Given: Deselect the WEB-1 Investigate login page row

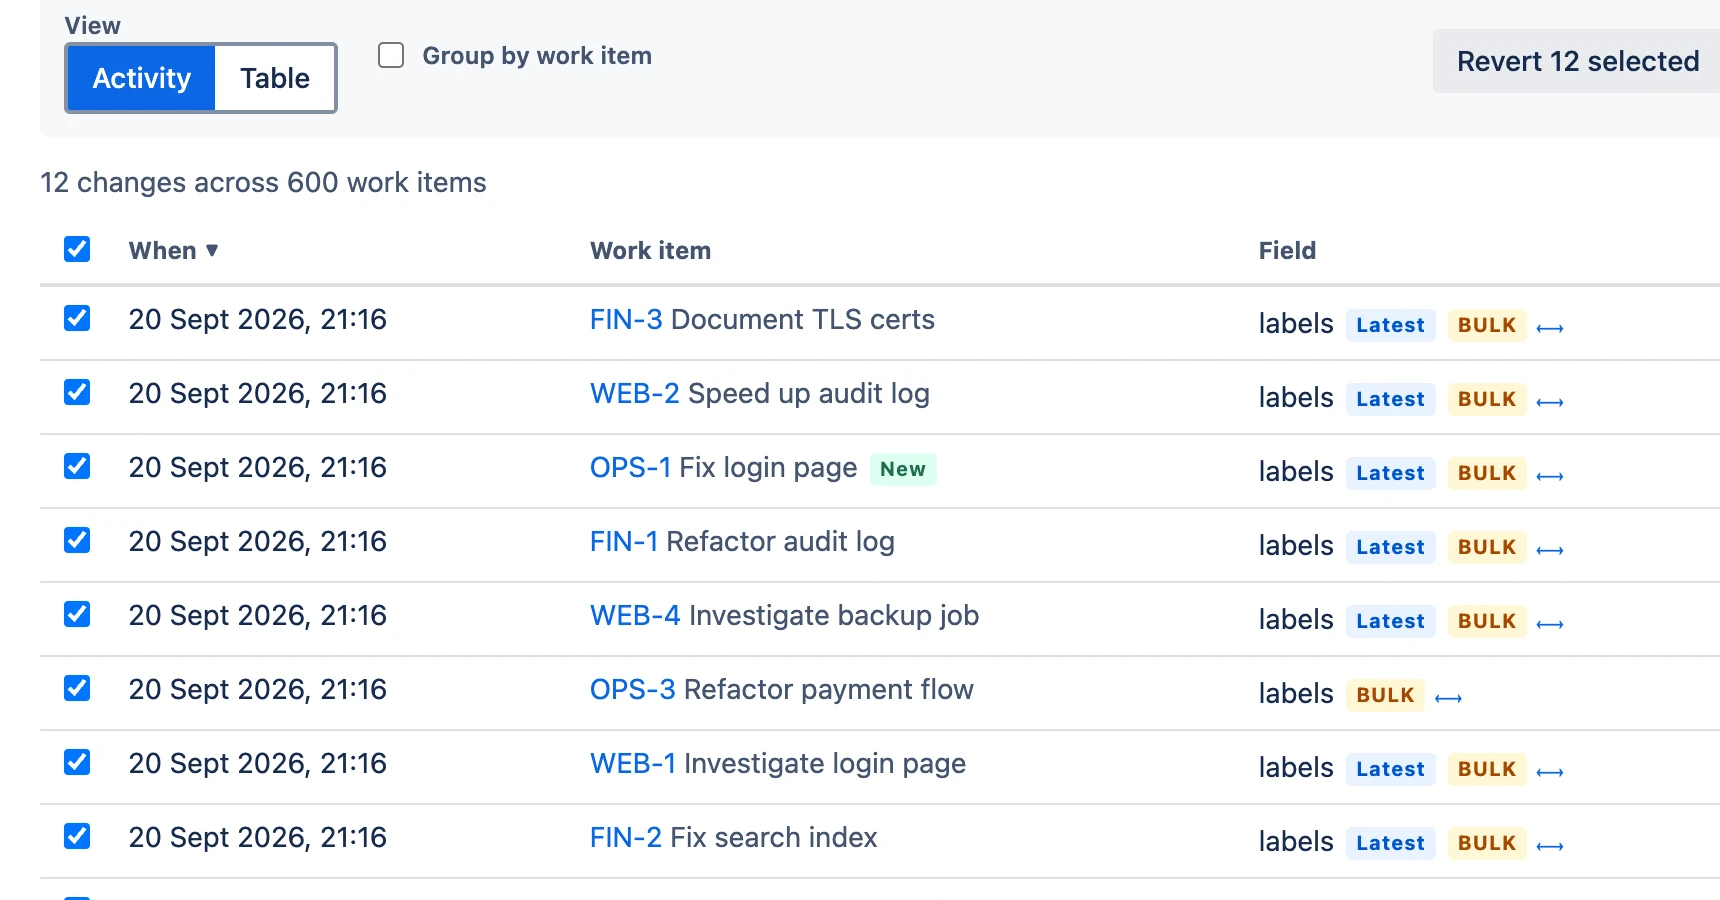Looking at the screenshot, I should click(77, 762).
